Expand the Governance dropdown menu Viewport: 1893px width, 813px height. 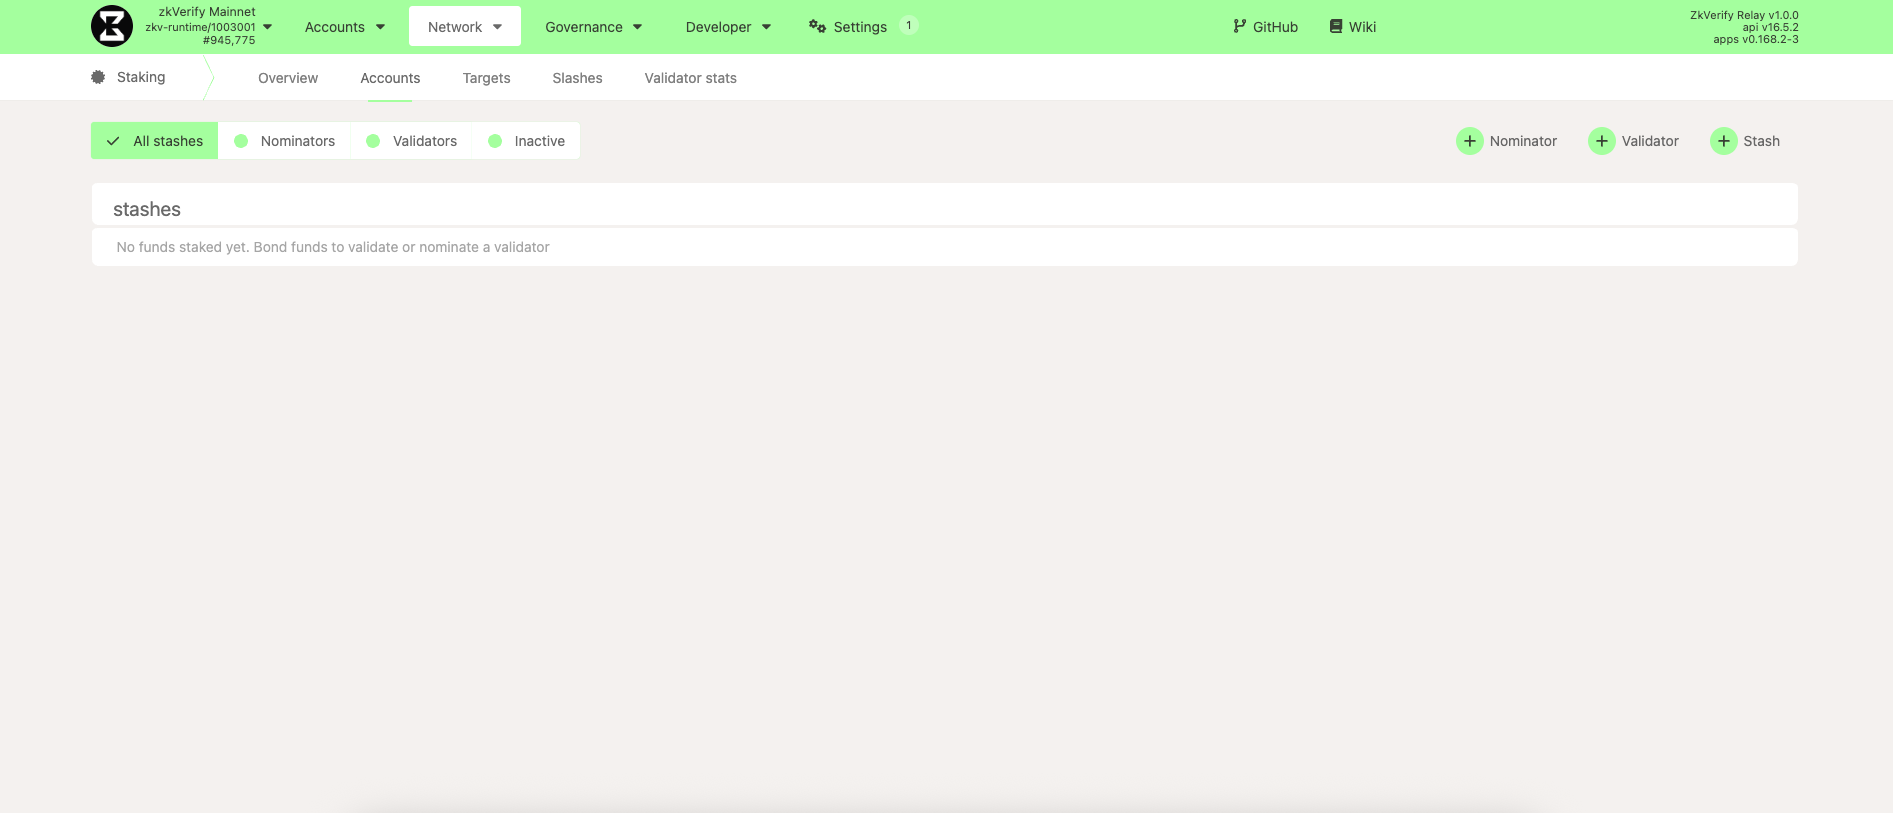pyautogui.click(x=593, y=27)
